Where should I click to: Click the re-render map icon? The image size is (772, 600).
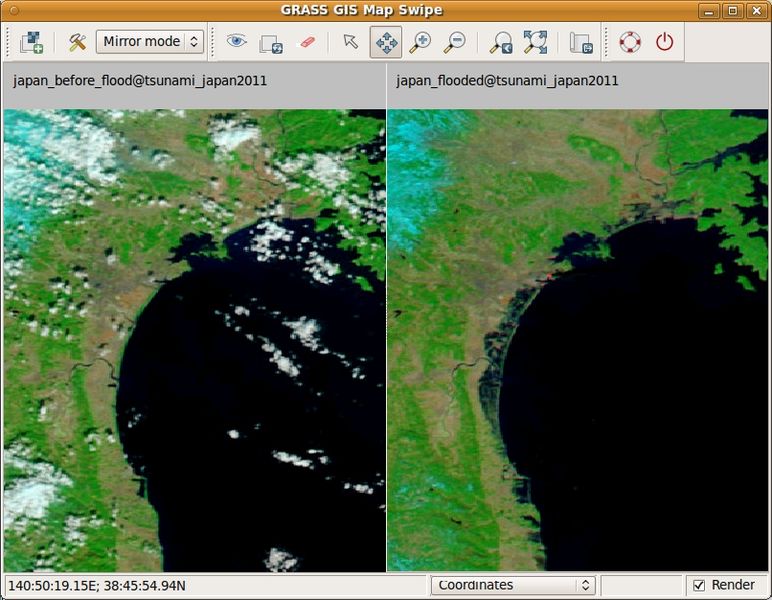[x=271, y=42]
